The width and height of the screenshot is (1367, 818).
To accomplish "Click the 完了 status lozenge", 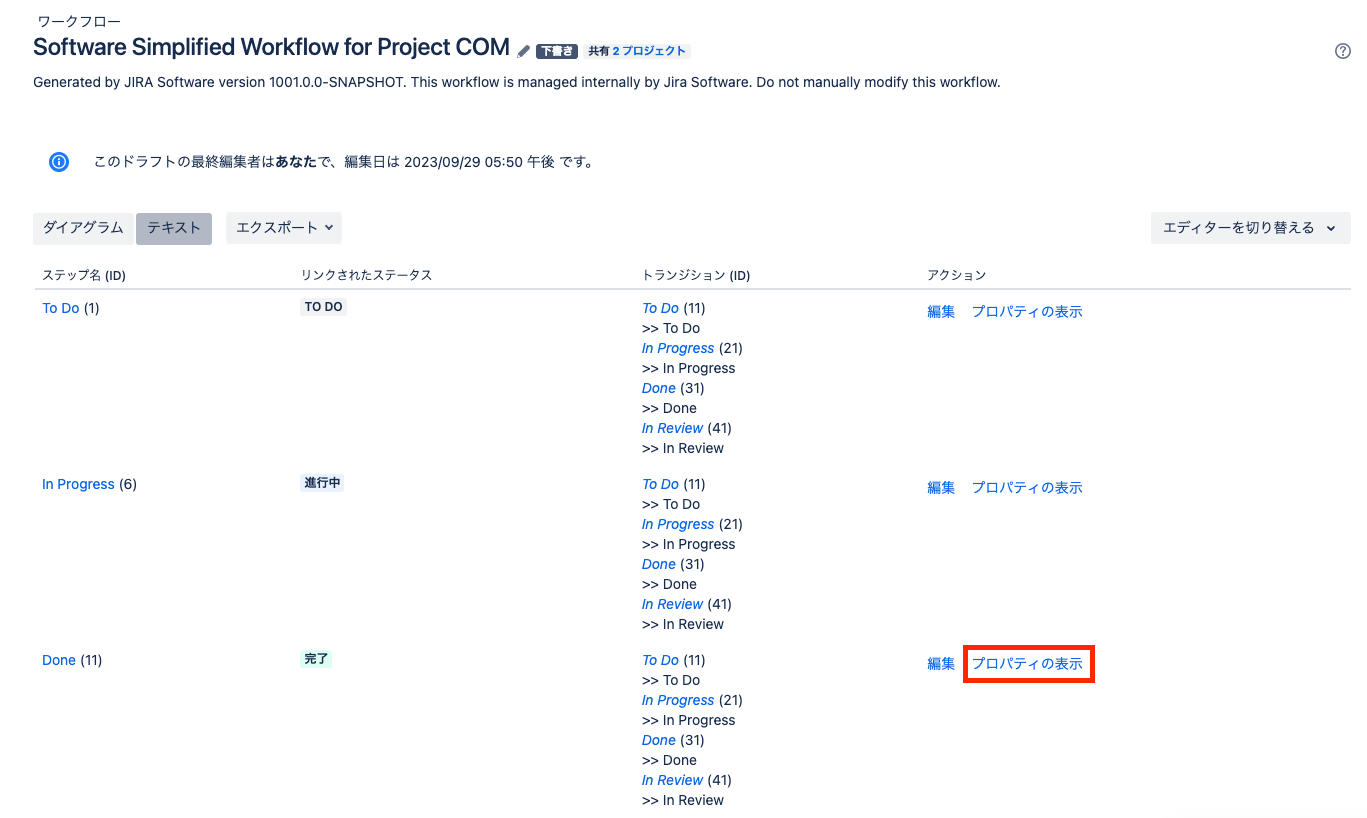I will tap(316, 659).
